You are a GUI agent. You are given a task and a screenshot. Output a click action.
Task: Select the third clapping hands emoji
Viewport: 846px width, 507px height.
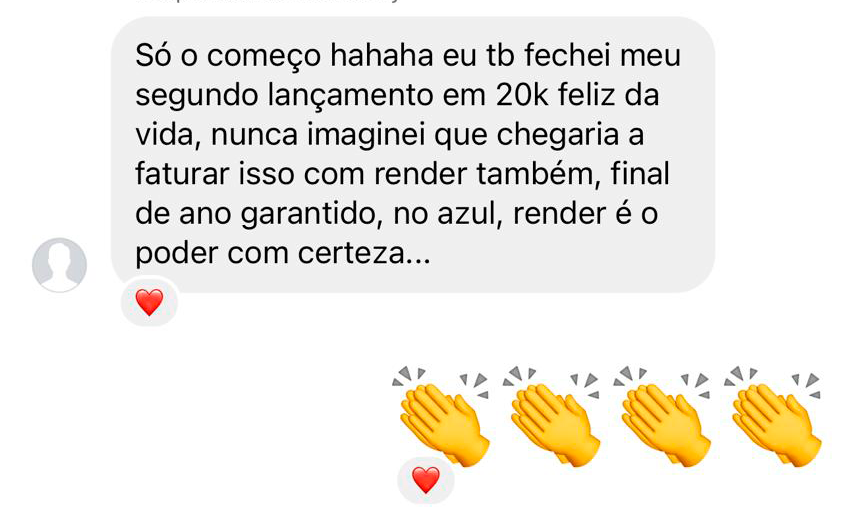(x=663, y=416)
